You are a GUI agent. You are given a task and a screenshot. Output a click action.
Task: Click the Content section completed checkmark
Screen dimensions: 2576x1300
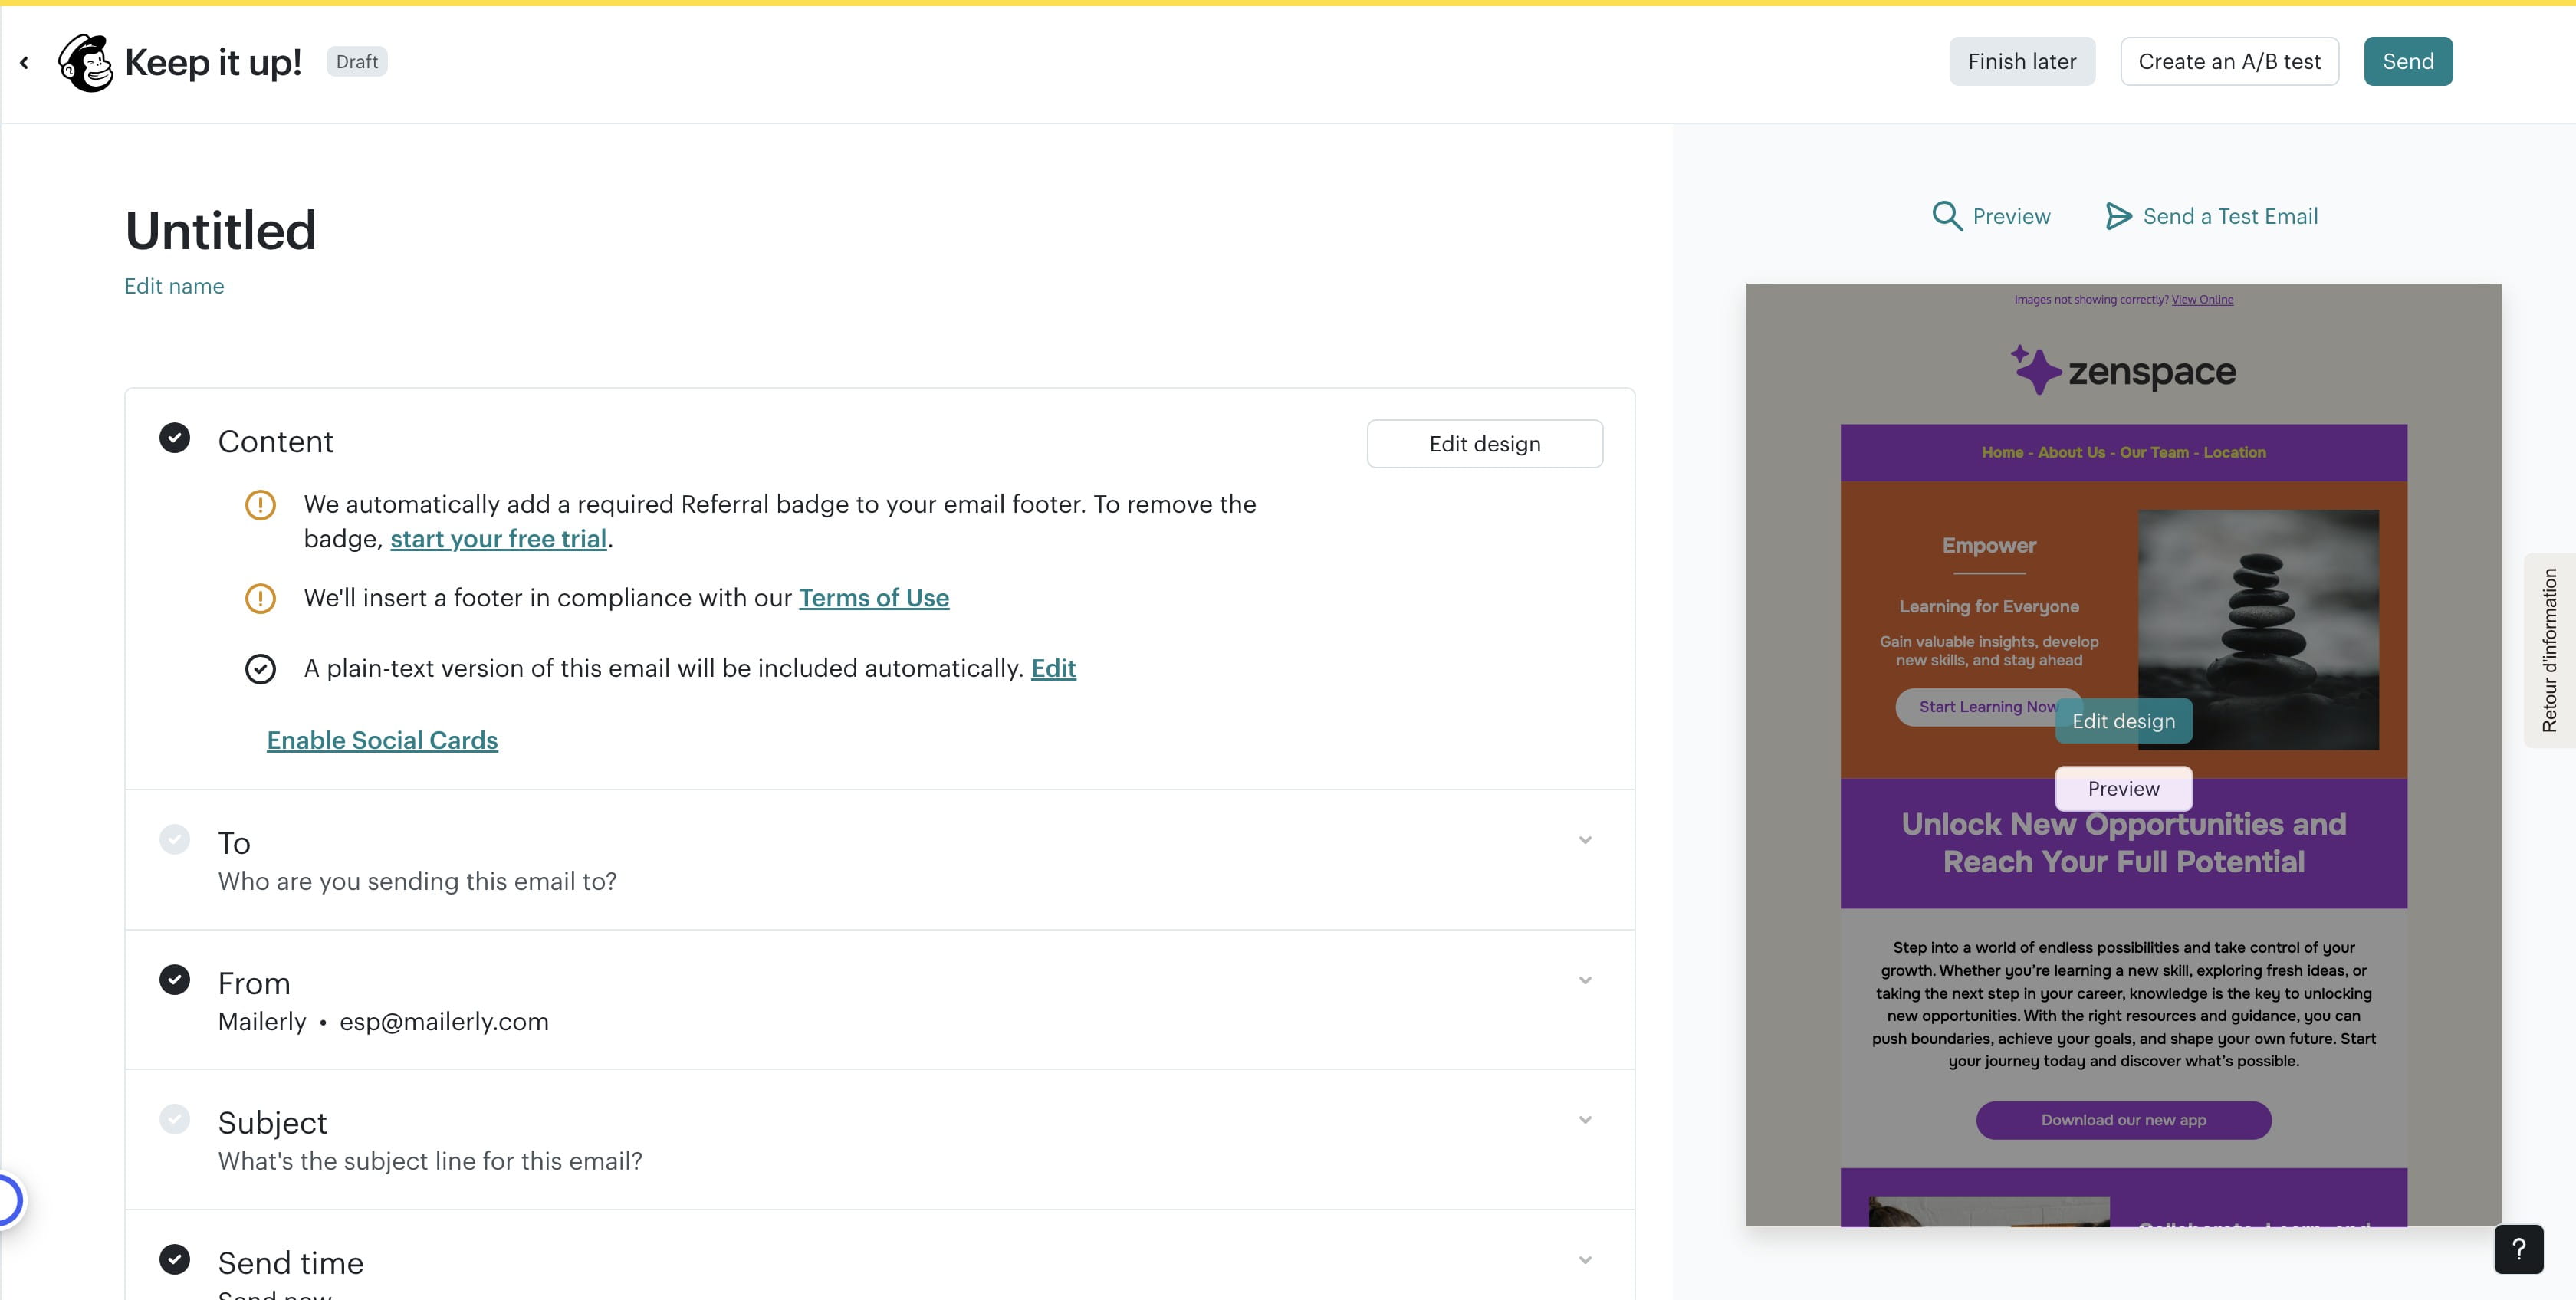175,438
